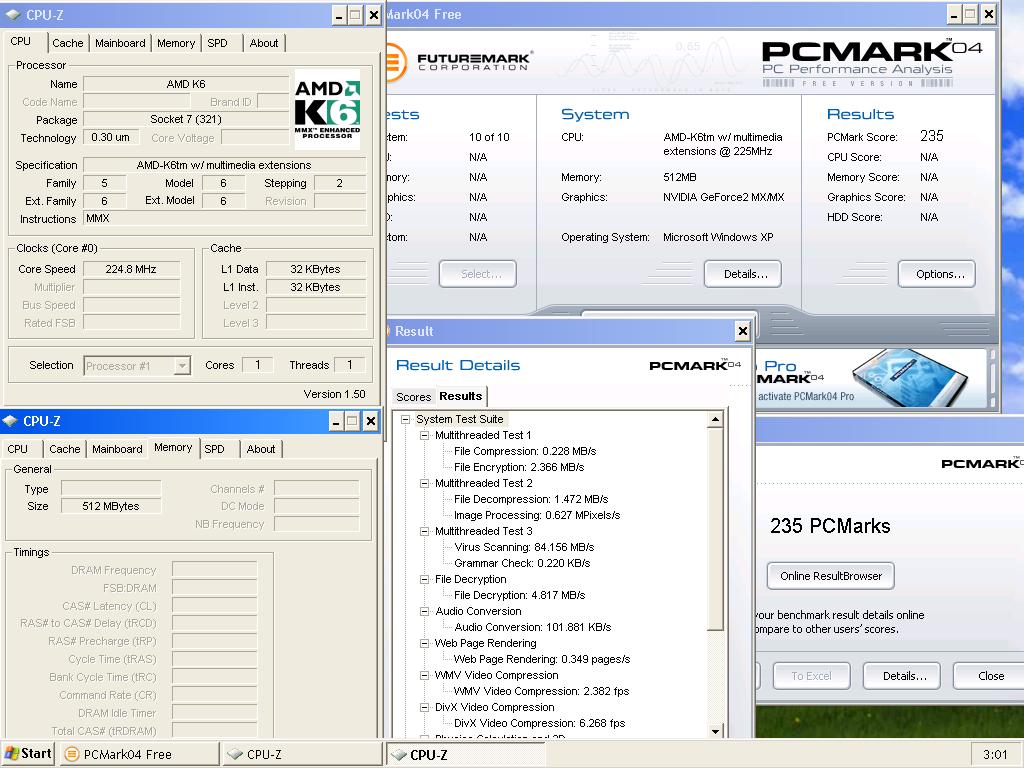Screen dimensions: 1024x768
Task: Collapse the Multithreaded Test 2 node
Action: [x=424, y=483]
